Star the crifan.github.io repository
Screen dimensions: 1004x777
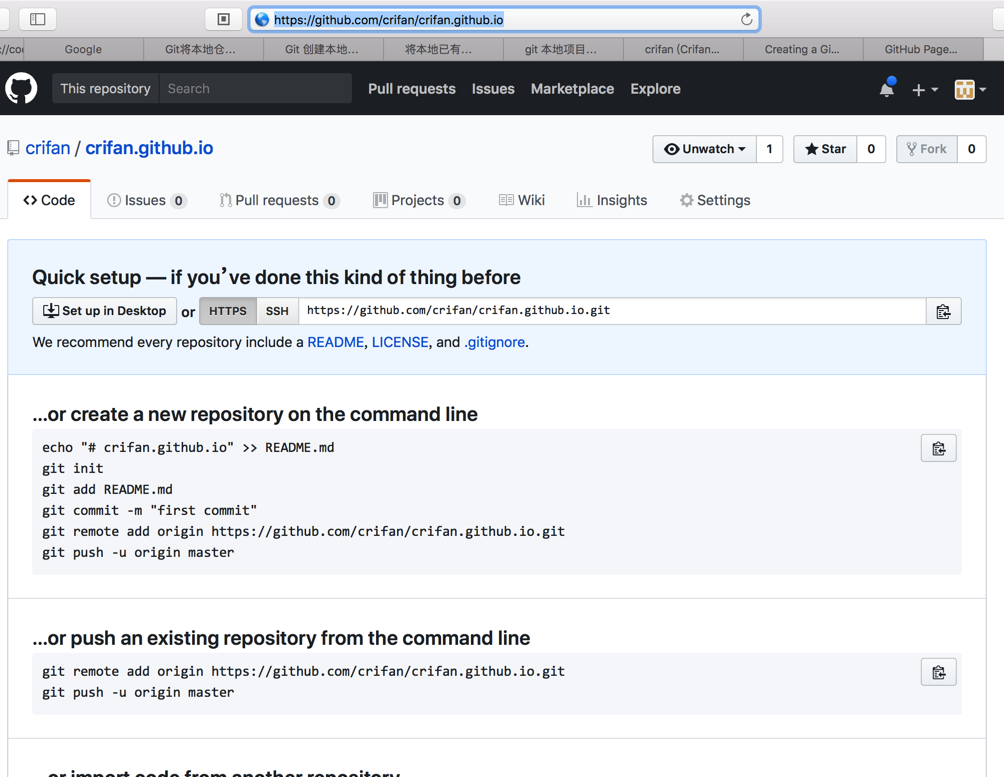click(x=826, y=149)
